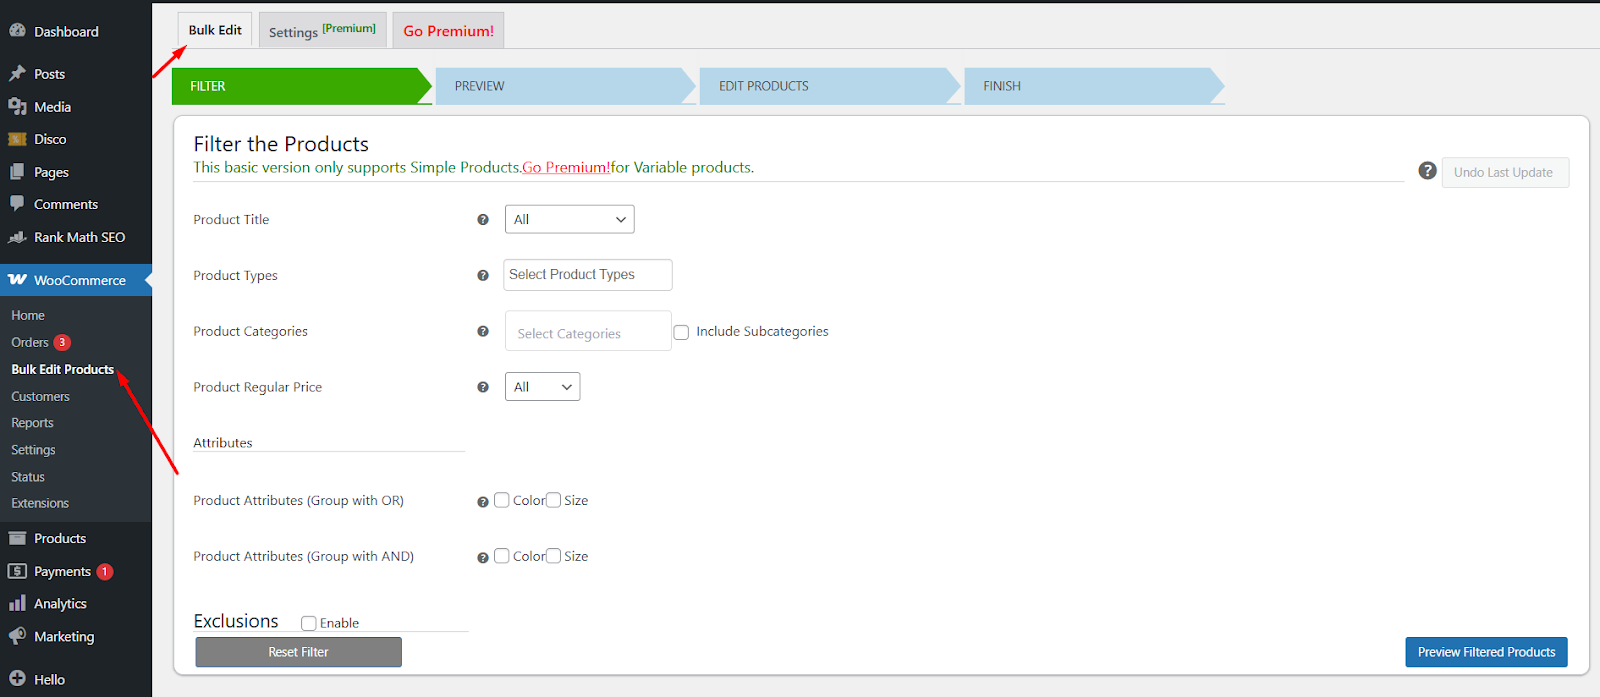Switch to the Bulk Edit tab
This screenshot has width=1600, height=697.
(x=215, y=30)
